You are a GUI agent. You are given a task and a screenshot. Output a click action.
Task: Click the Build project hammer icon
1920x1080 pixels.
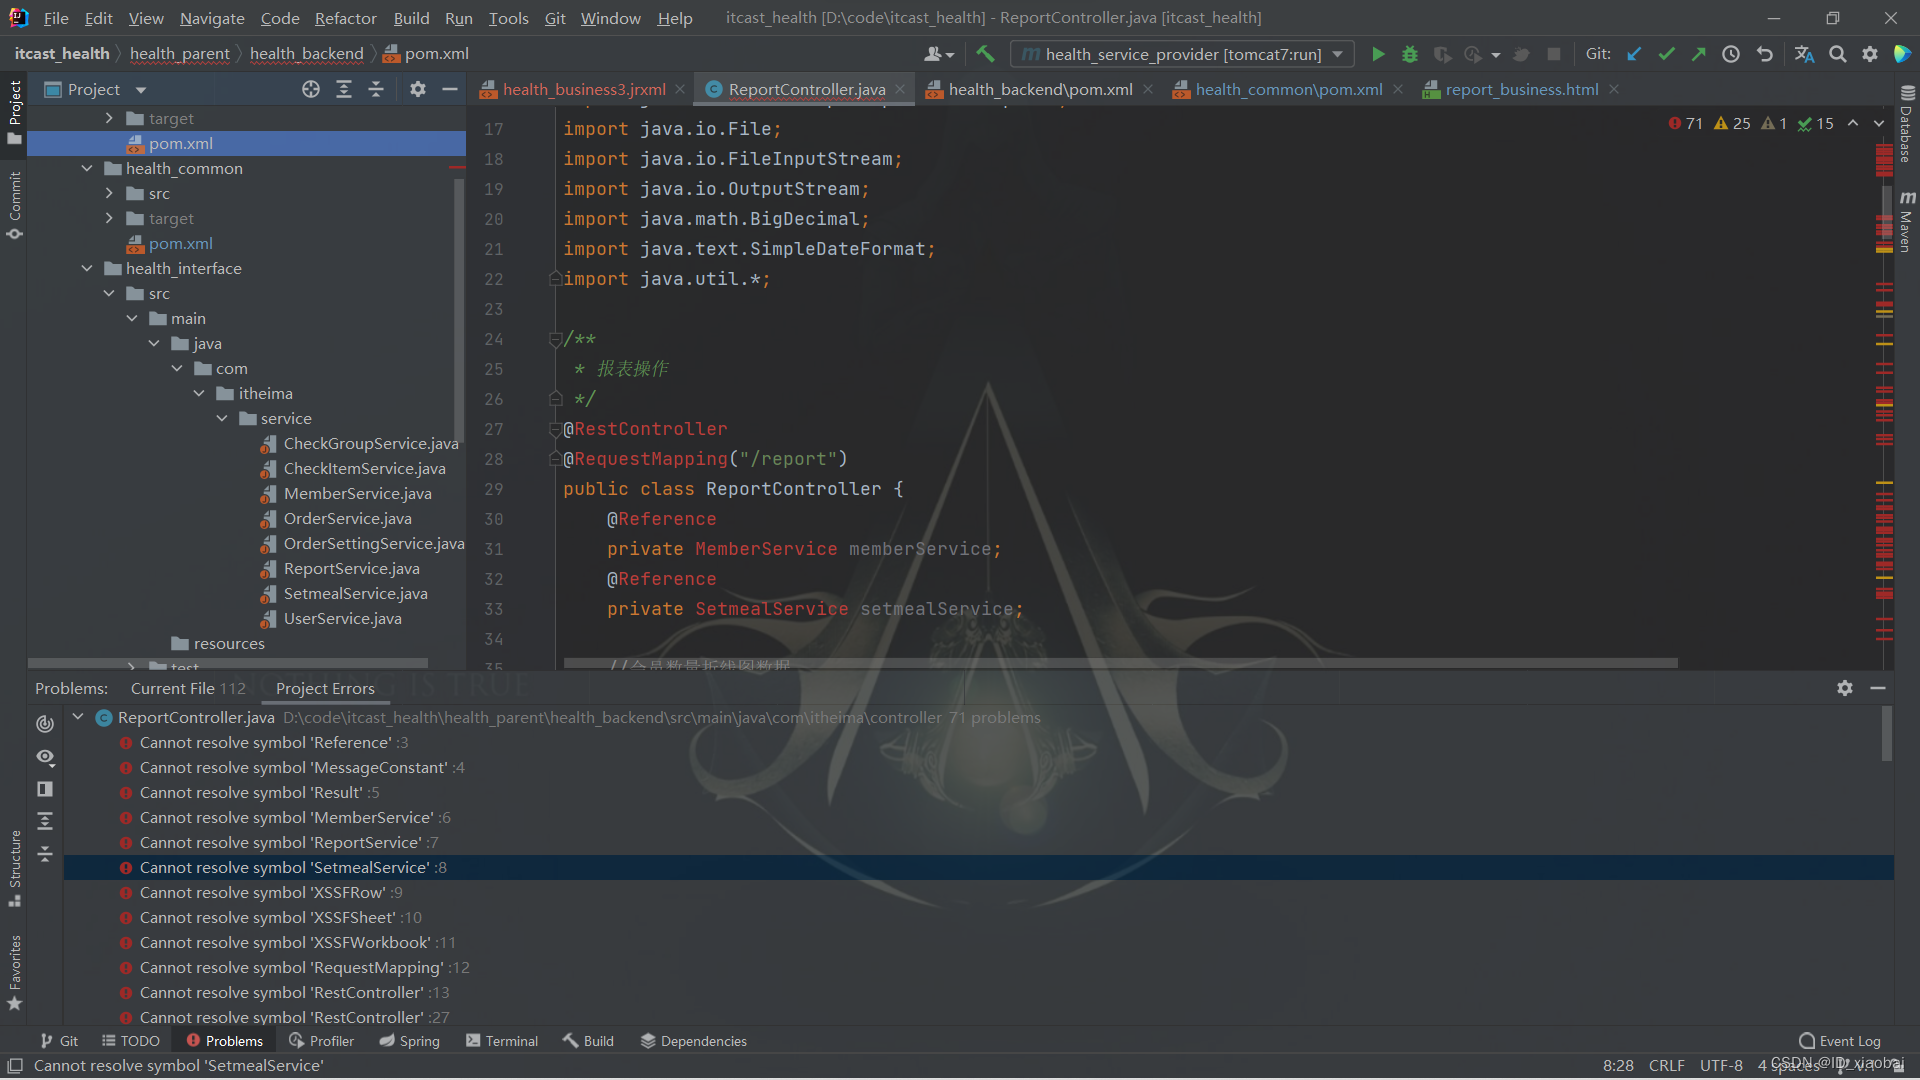click(985, 54)
